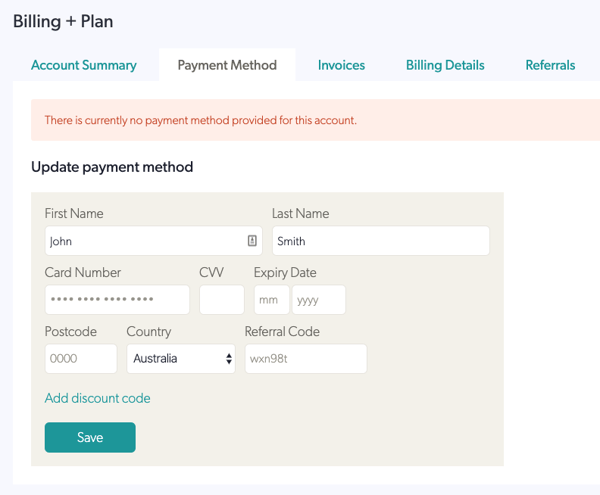Click the Save button
This screenshot has width=600, height=495.
coord(90,437)
